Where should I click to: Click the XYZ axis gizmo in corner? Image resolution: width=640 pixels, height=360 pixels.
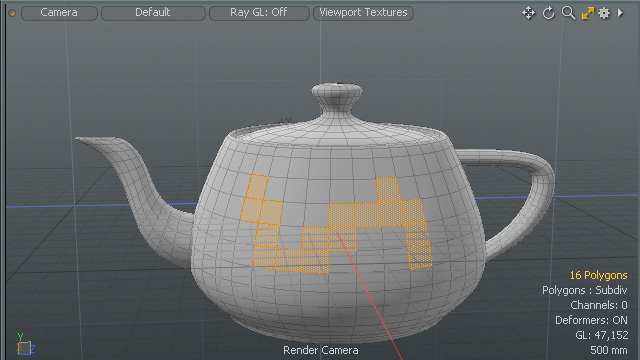click(25, 344)
